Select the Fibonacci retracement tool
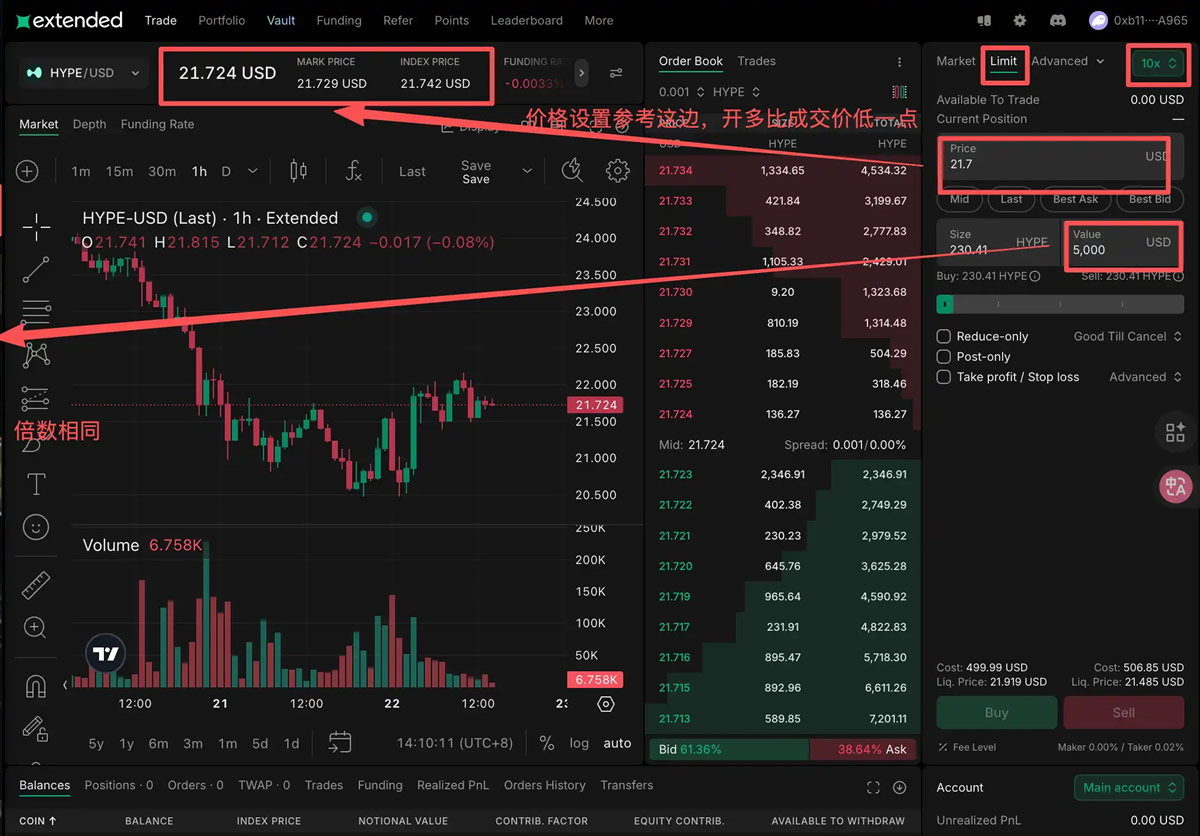Image resolution: width=1200 pixels, height=836 pixels. click(36, 312)
